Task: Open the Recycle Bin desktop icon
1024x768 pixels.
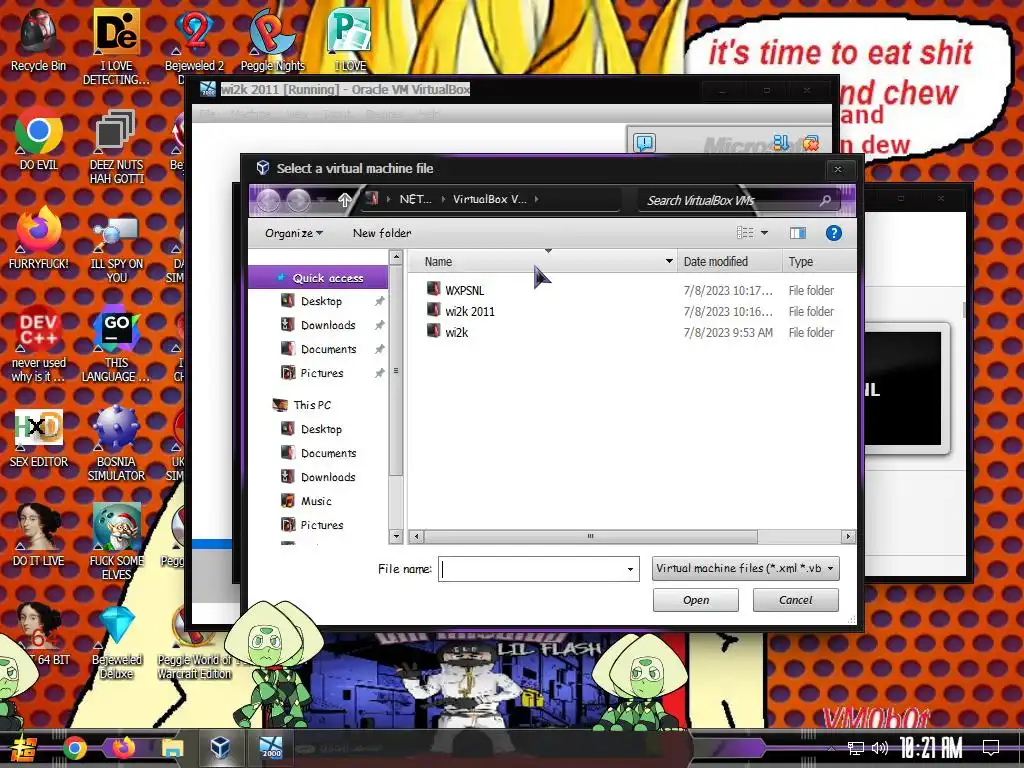Action: click(x=38, y=41)
